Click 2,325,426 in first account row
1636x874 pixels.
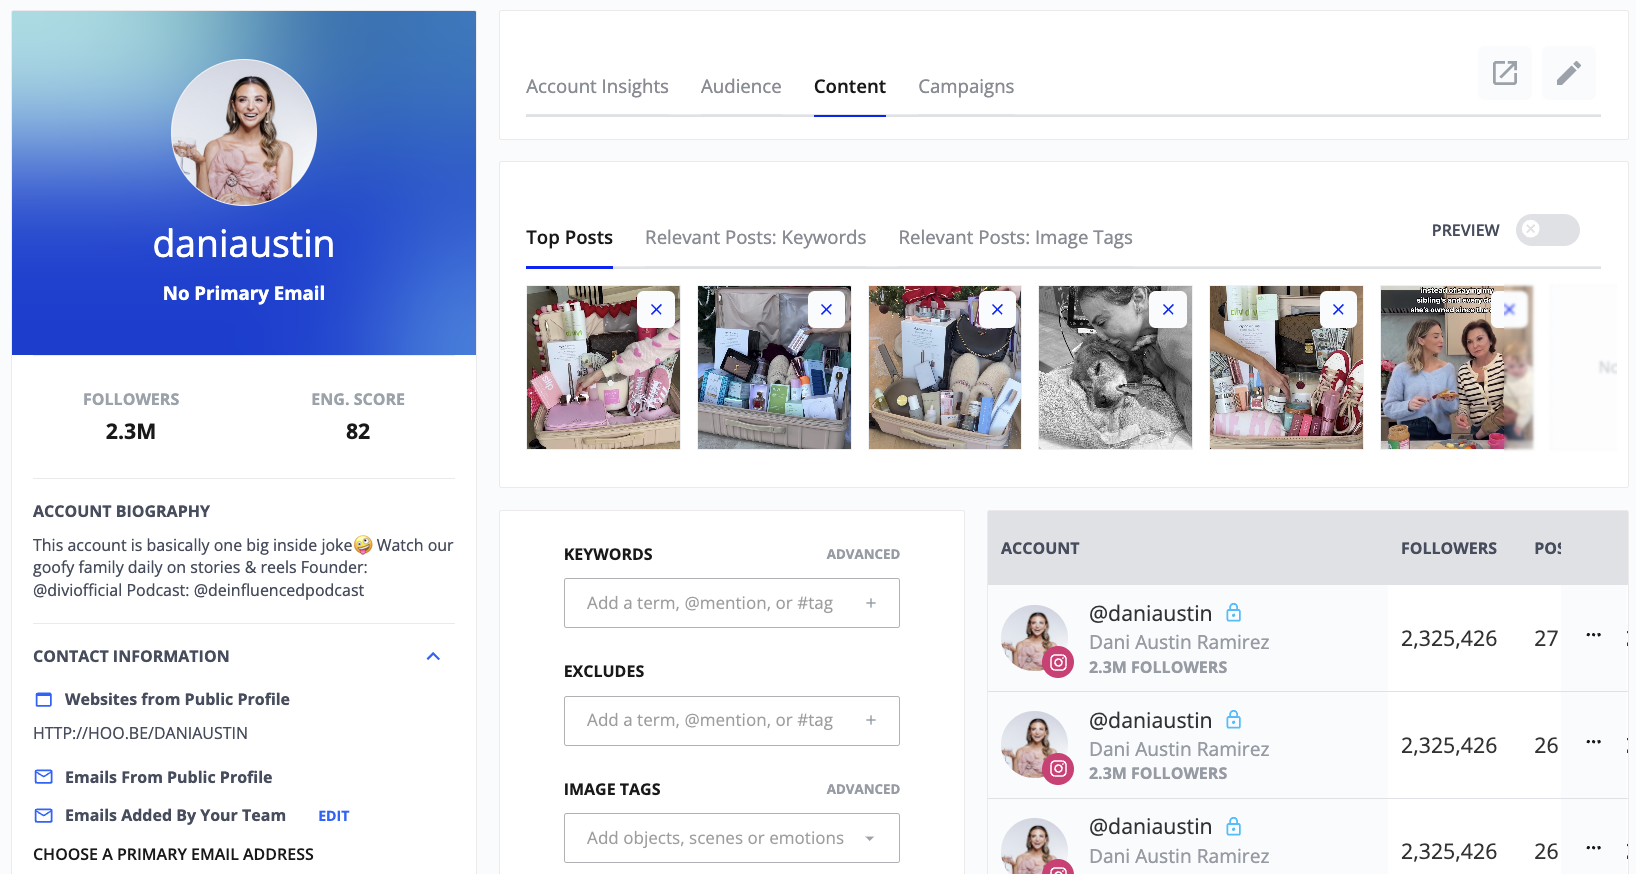point(1449,638)
